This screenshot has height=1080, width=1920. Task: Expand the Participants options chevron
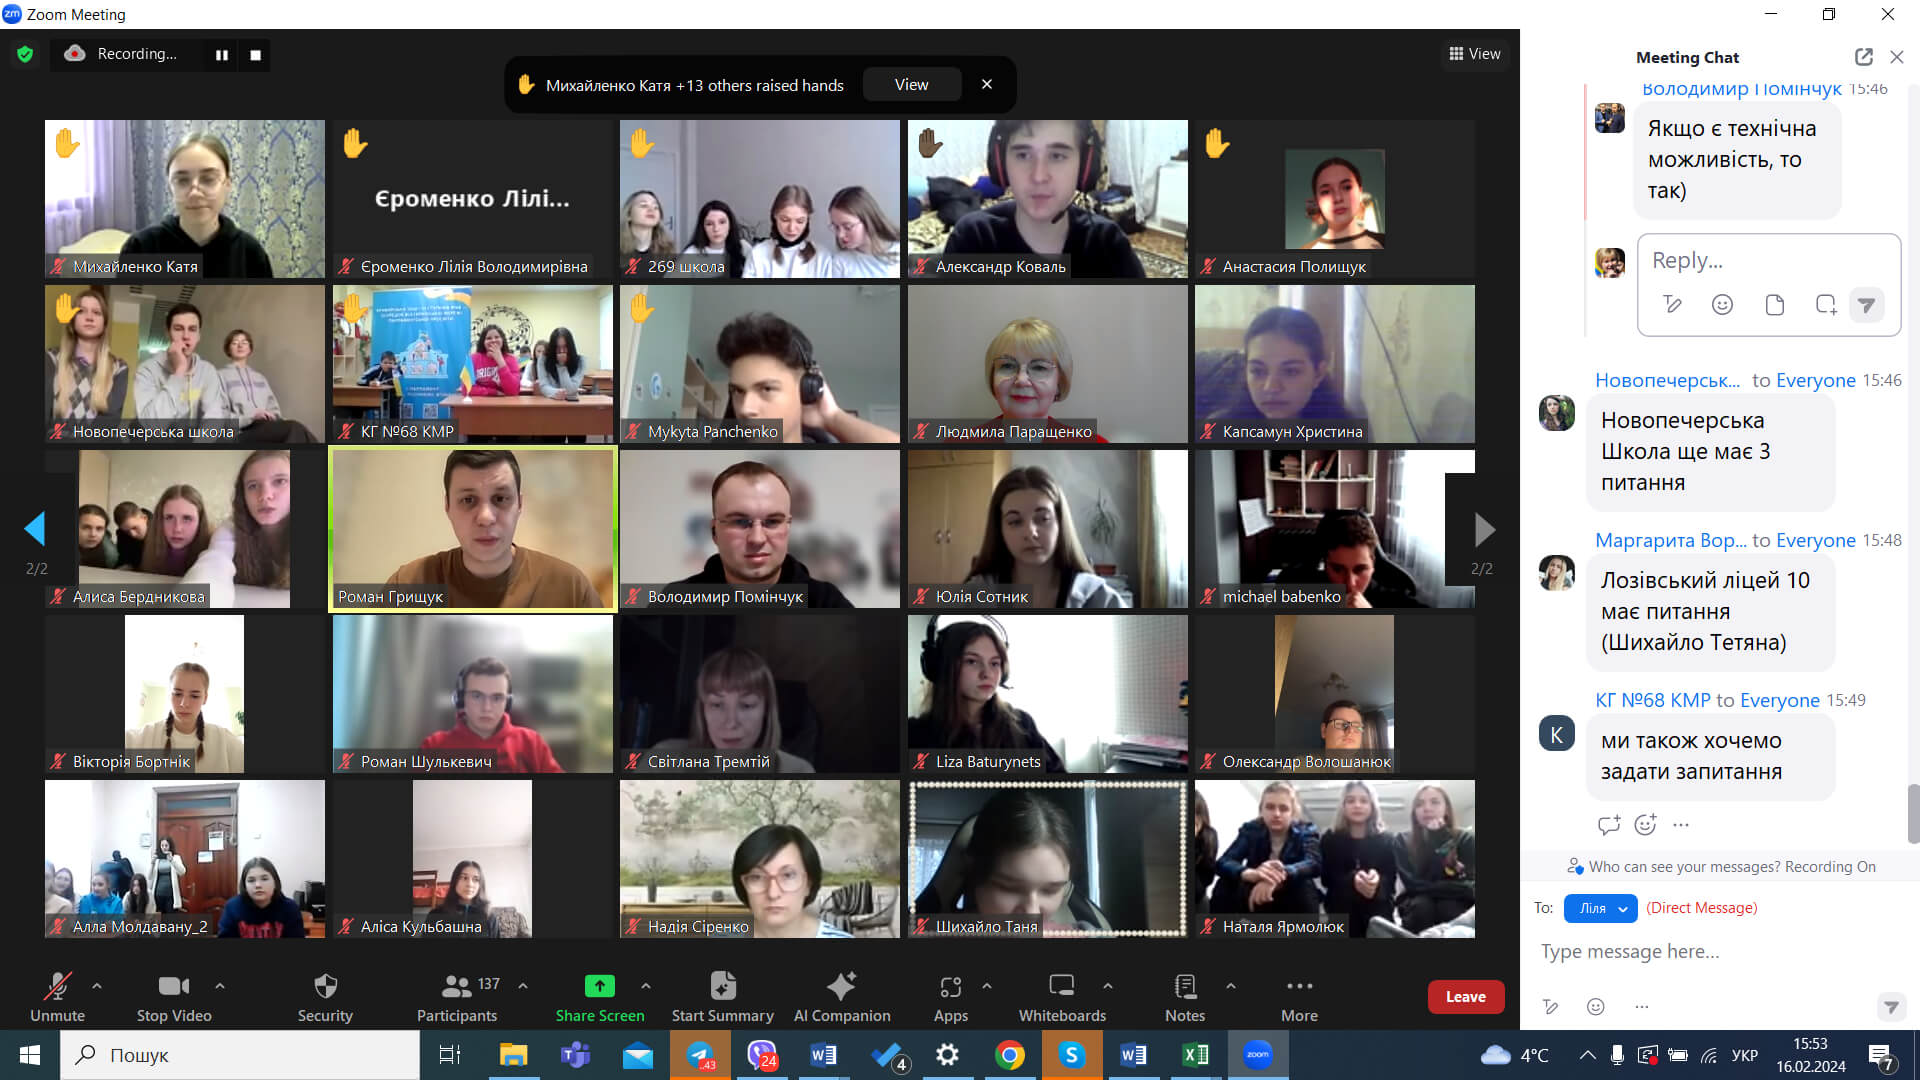[x=523, y=986]
